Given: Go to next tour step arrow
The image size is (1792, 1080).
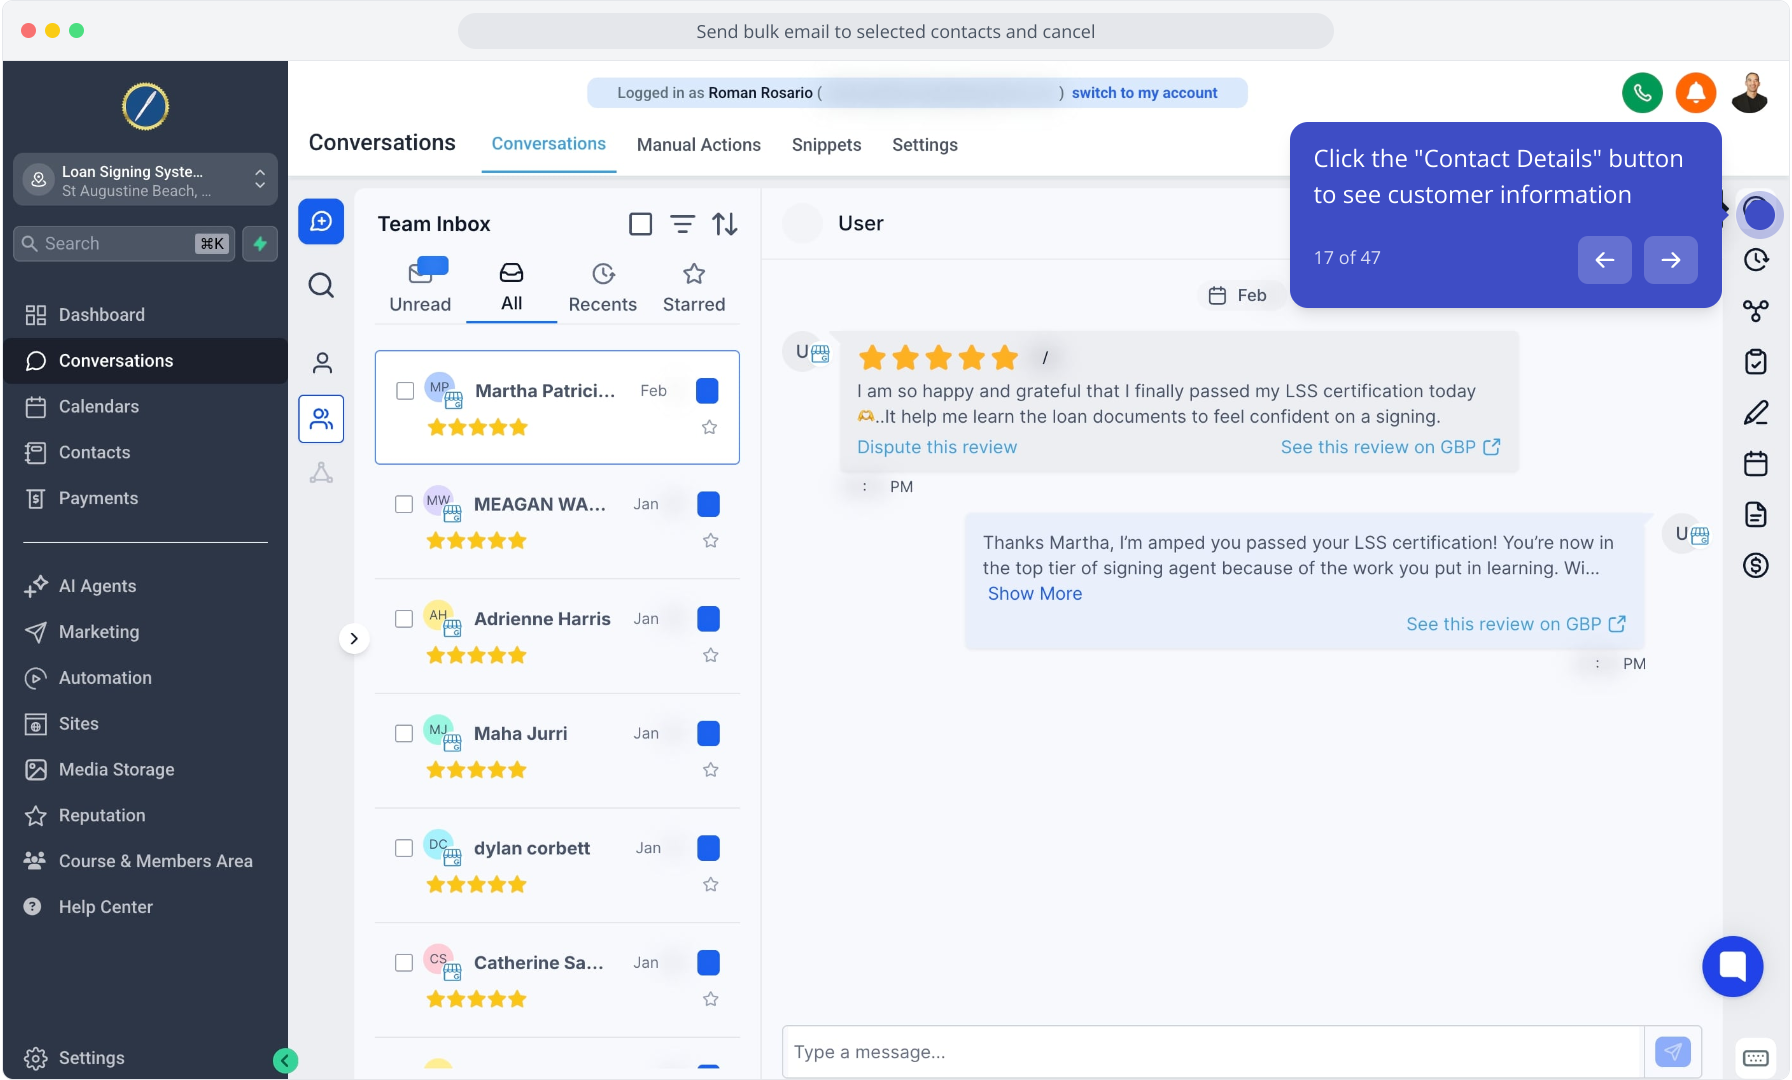Looking at the screenshot, I should pyautogui.click(x=1670, y=260).
